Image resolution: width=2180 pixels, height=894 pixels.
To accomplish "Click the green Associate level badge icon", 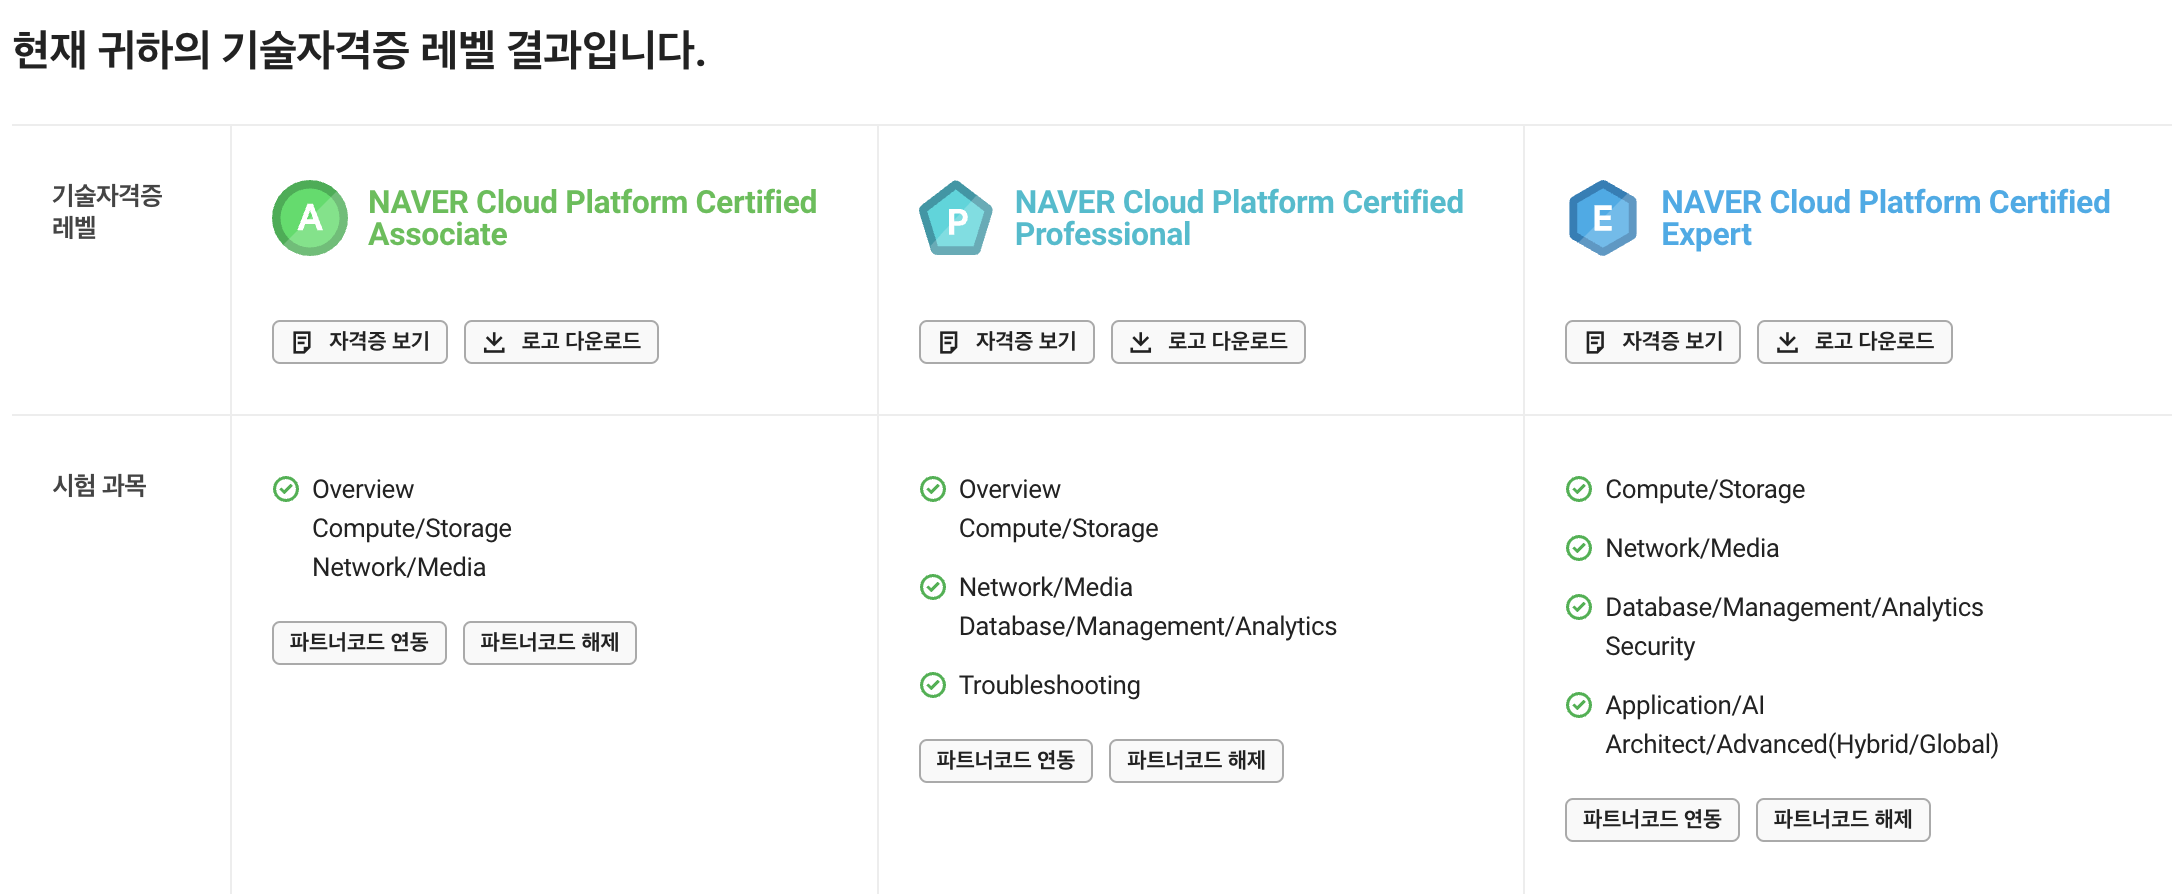I will coord(310,218).
